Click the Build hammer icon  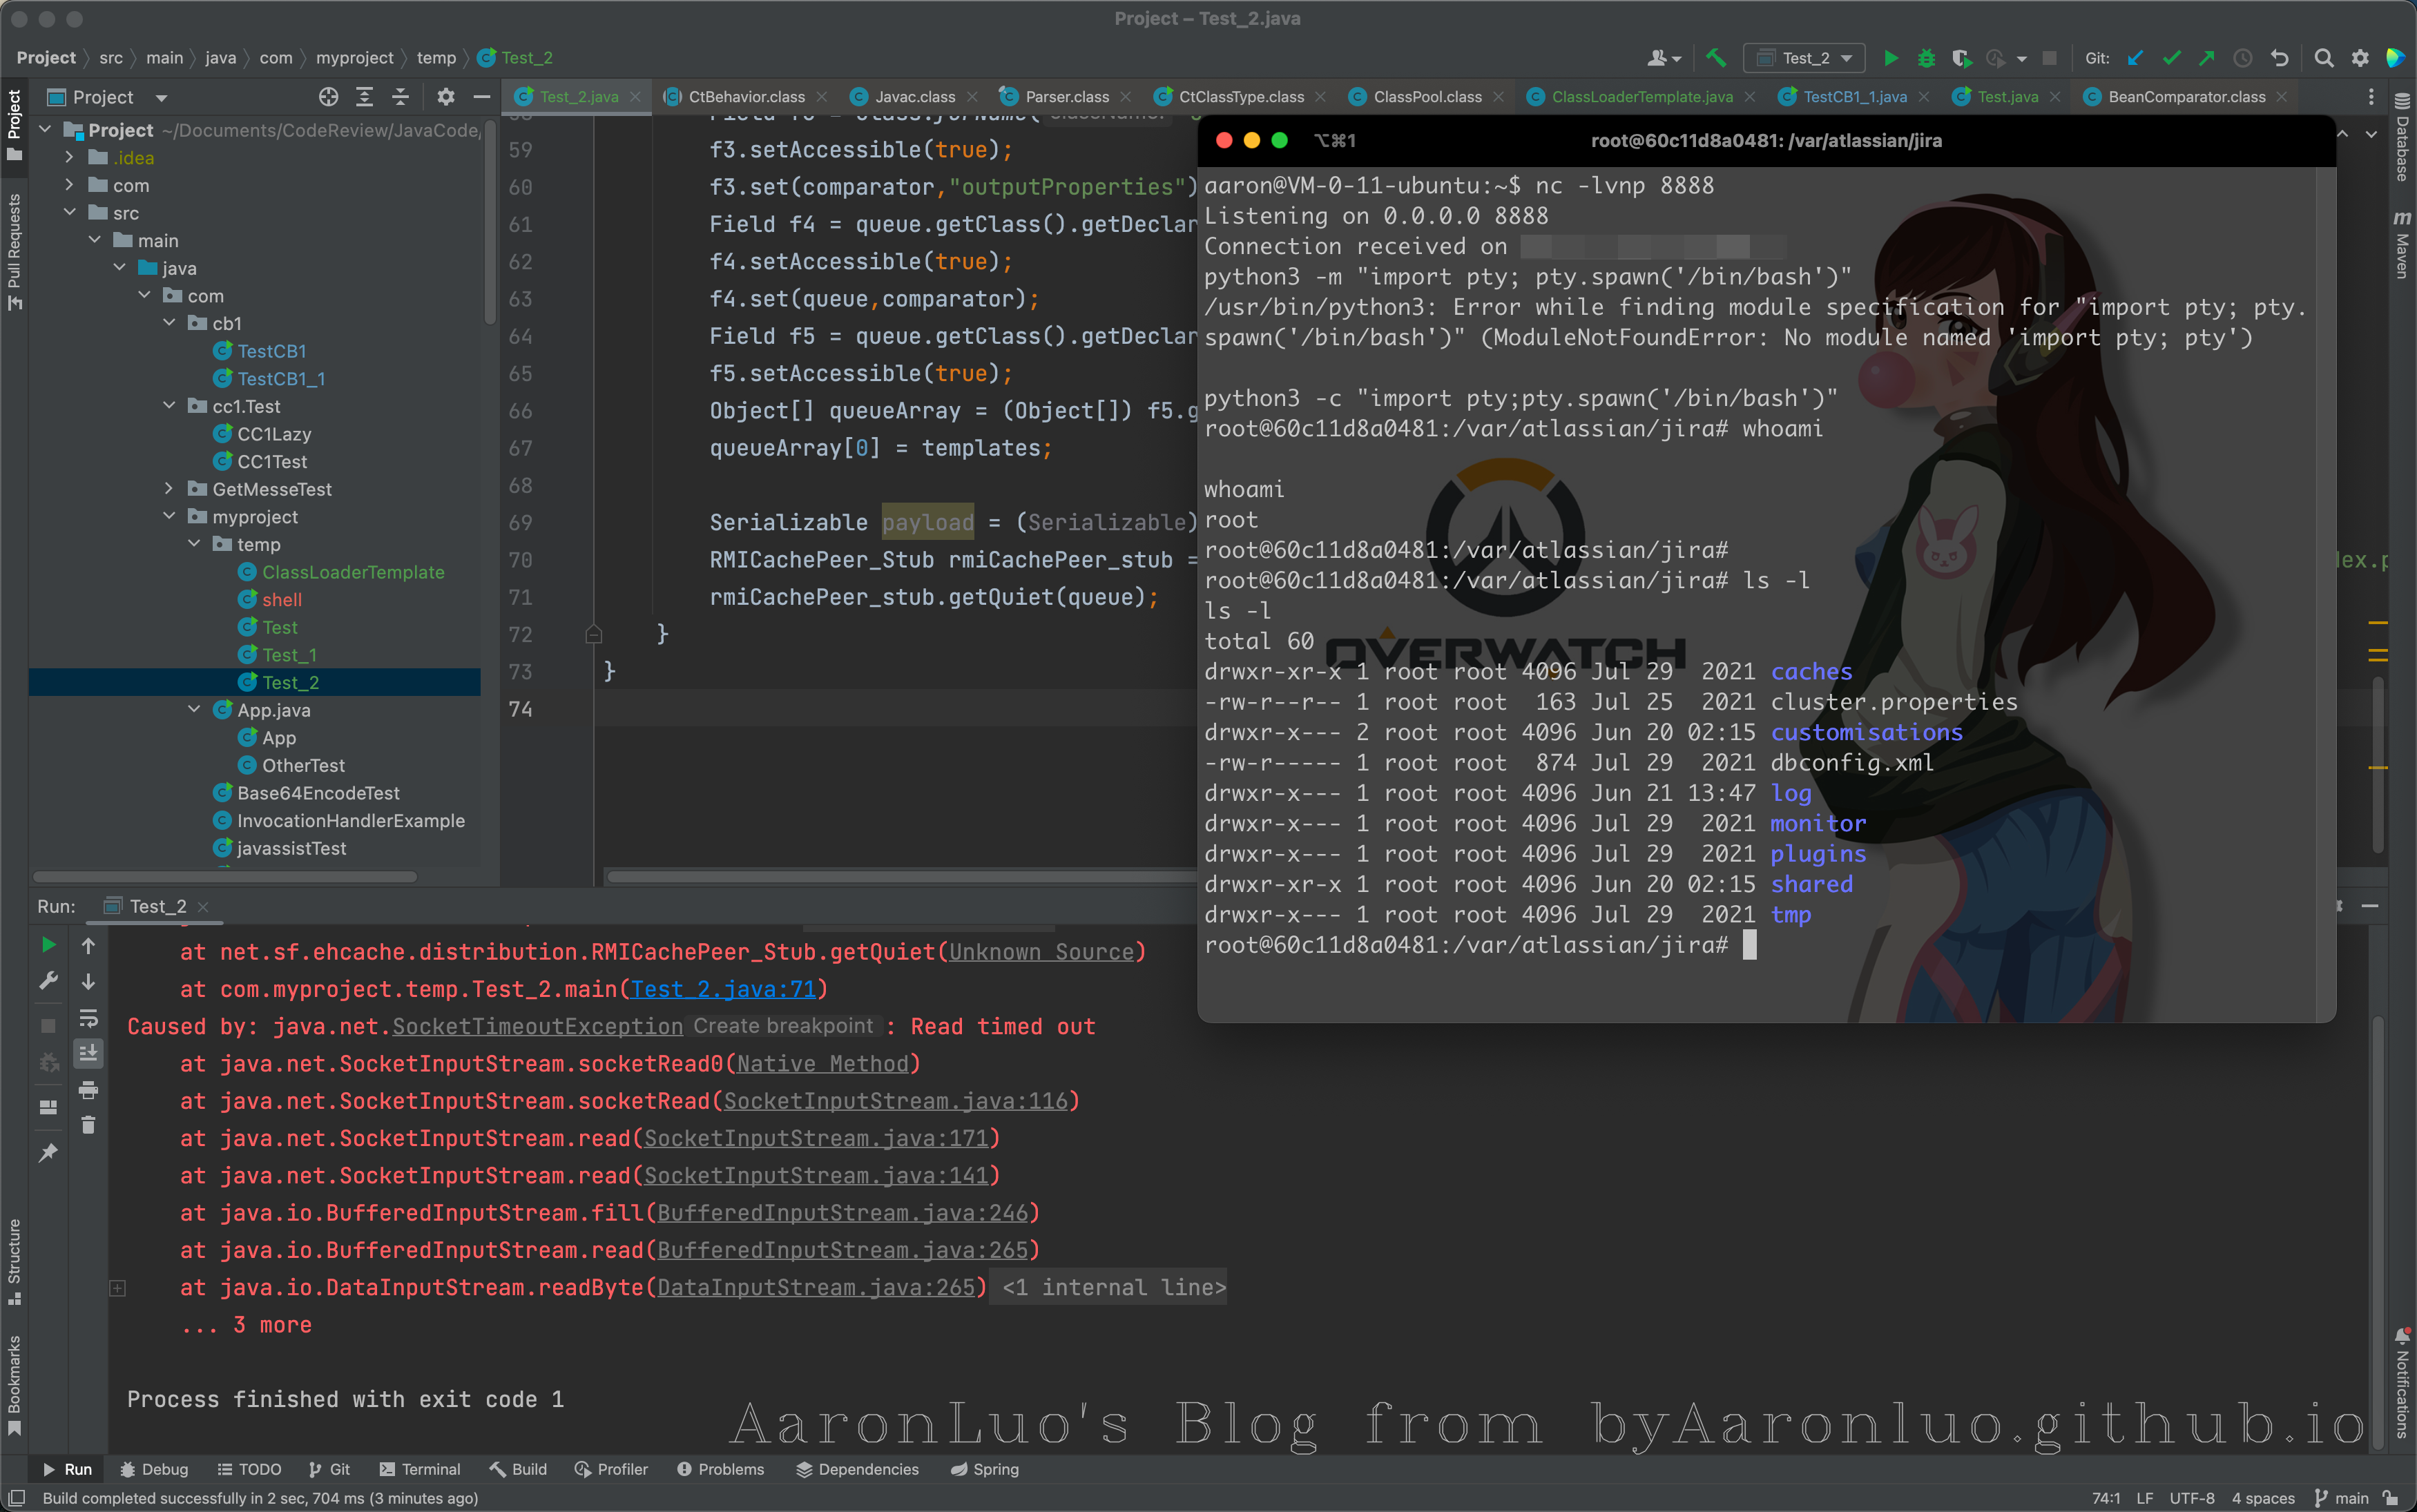coord(1716,58)
